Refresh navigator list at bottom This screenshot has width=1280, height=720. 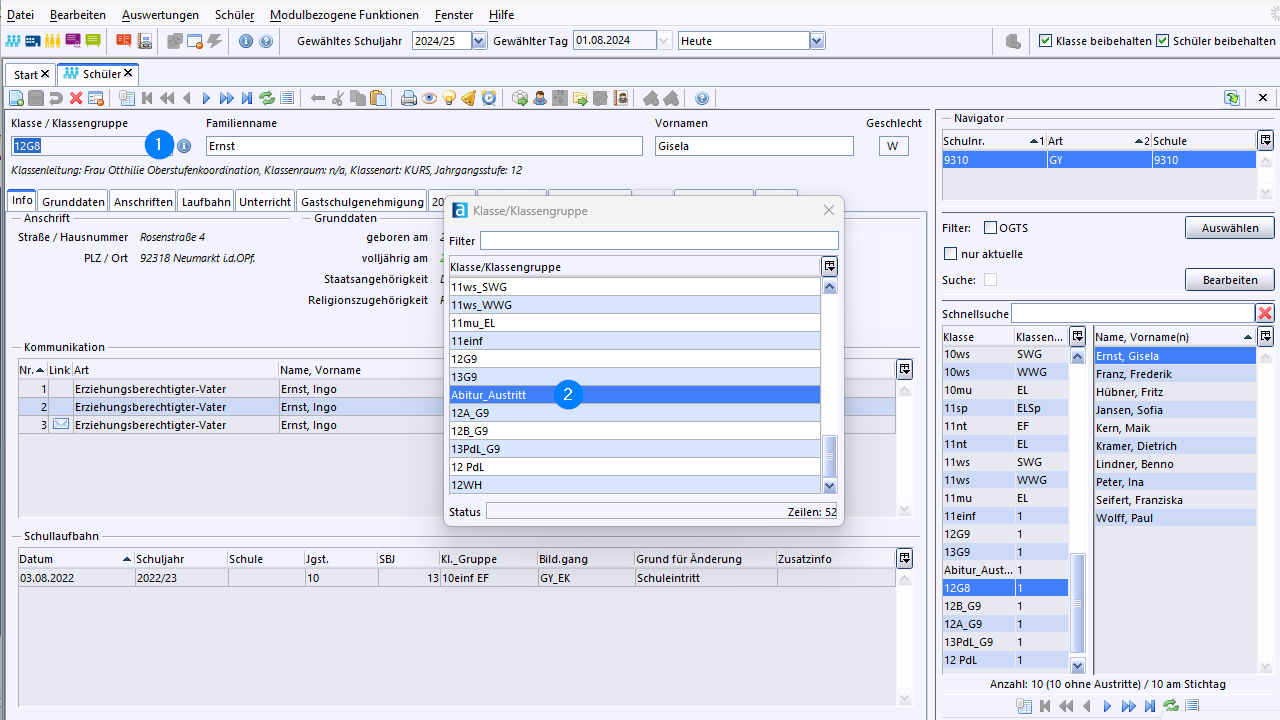pos(1170,706)
